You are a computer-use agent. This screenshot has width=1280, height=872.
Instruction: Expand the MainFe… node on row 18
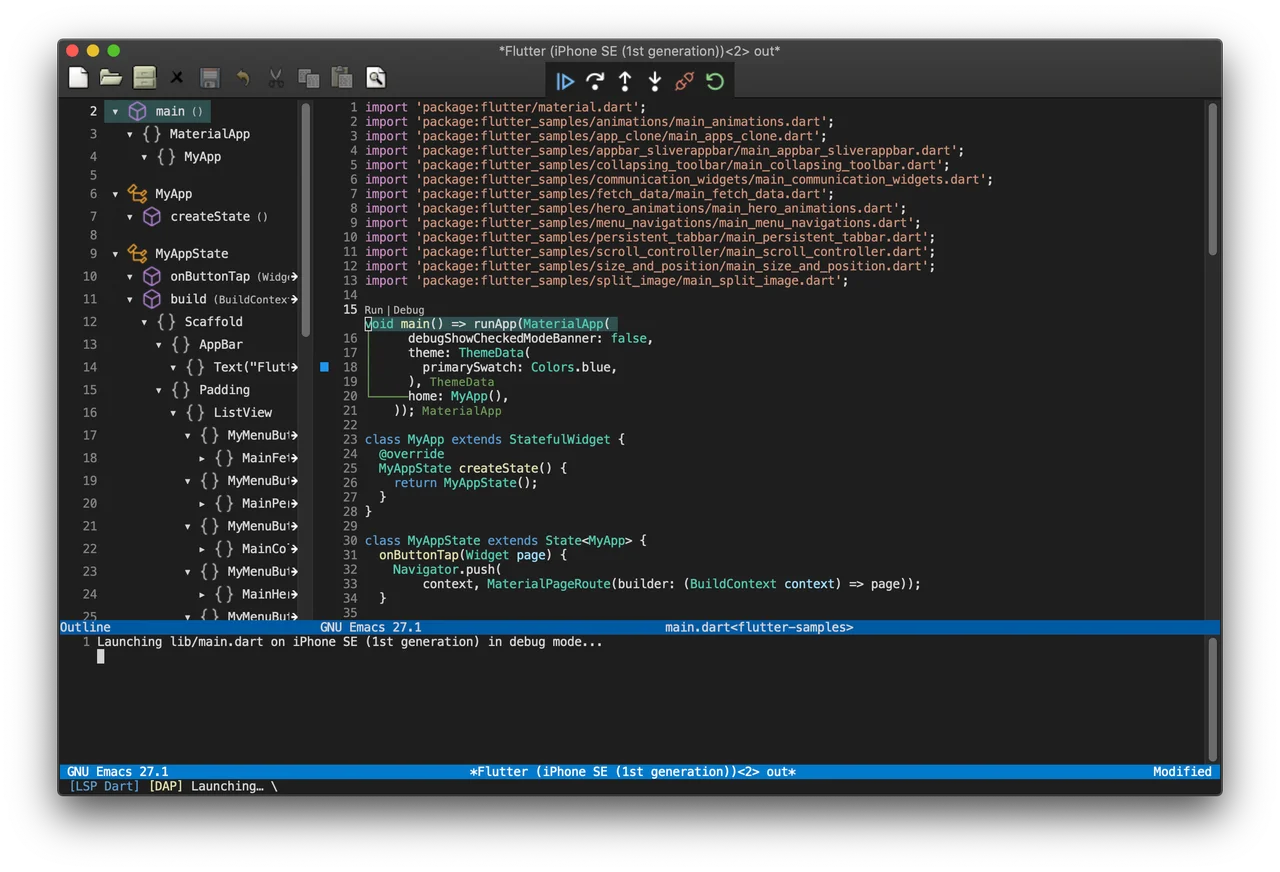pos(202,458)
